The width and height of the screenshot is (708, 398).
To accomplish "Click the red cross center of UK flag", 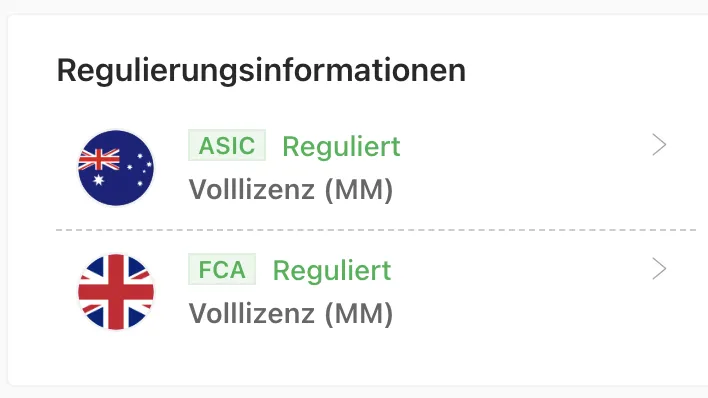I will (116, 292).
